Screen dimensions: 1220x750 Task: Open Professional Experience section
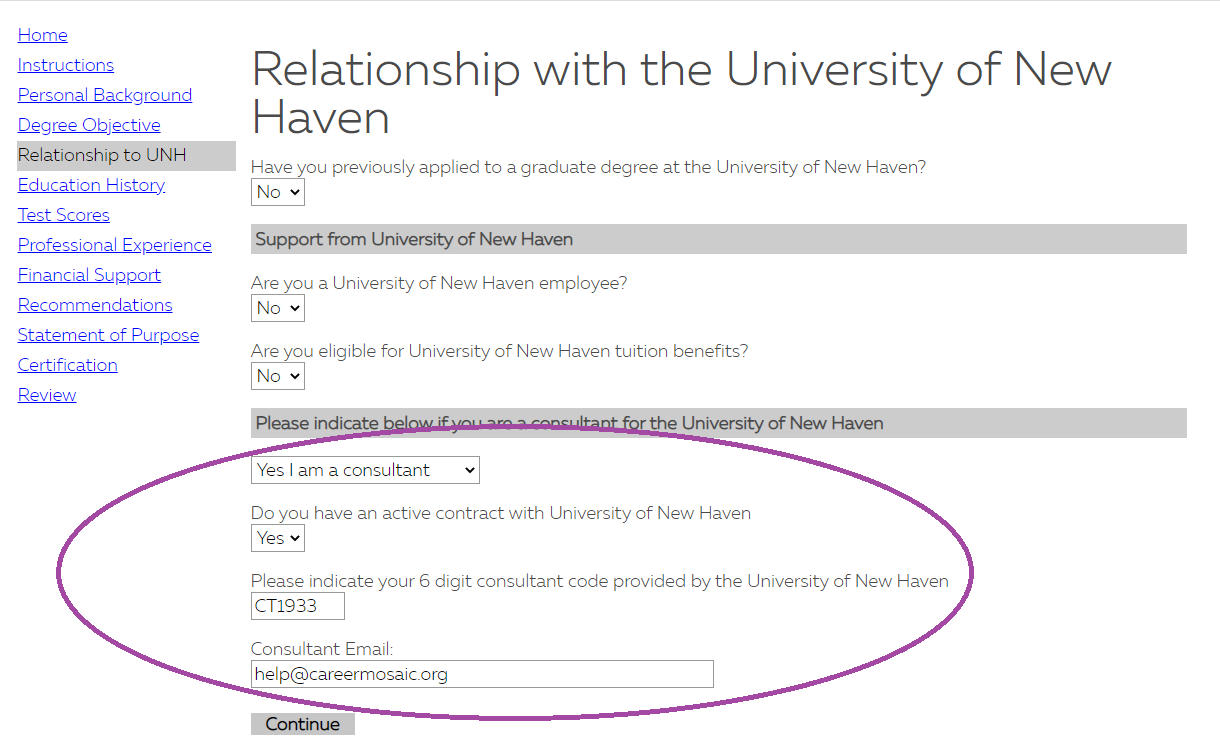click(115, 245)
